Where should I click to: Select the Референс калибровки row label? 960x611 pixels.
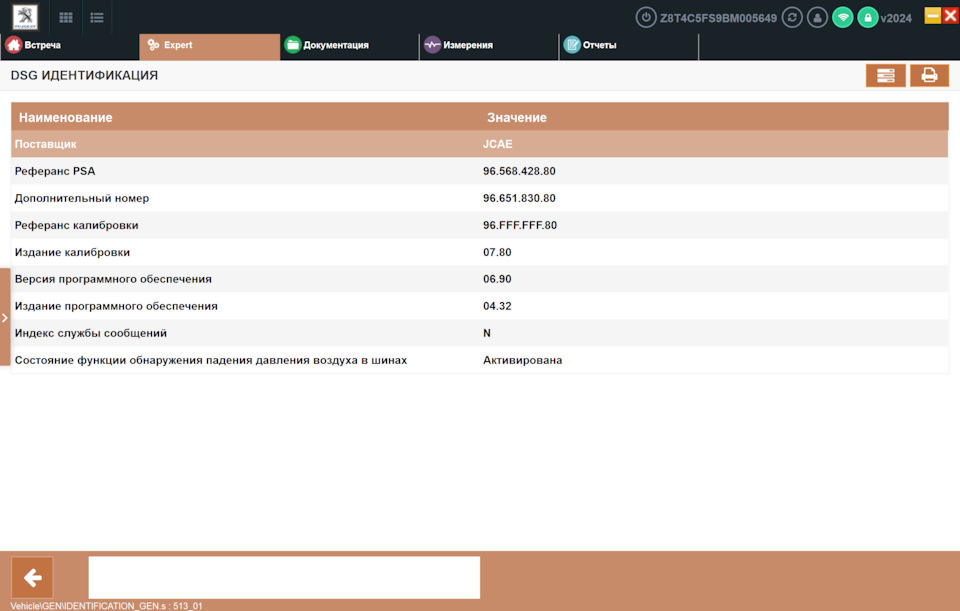point(77,225)
